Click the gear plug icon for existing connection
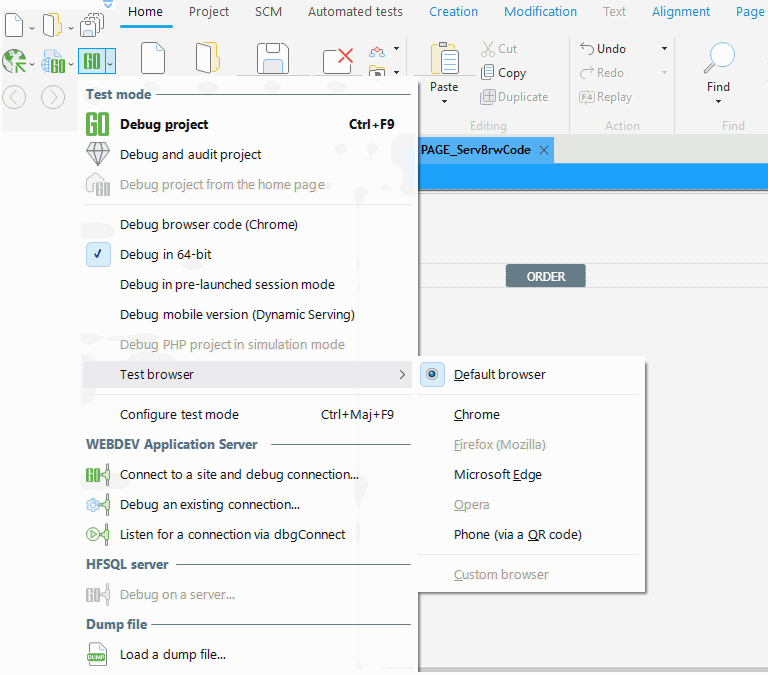The image size is (768, 675). pyautogui.click(x=98, y=505)
